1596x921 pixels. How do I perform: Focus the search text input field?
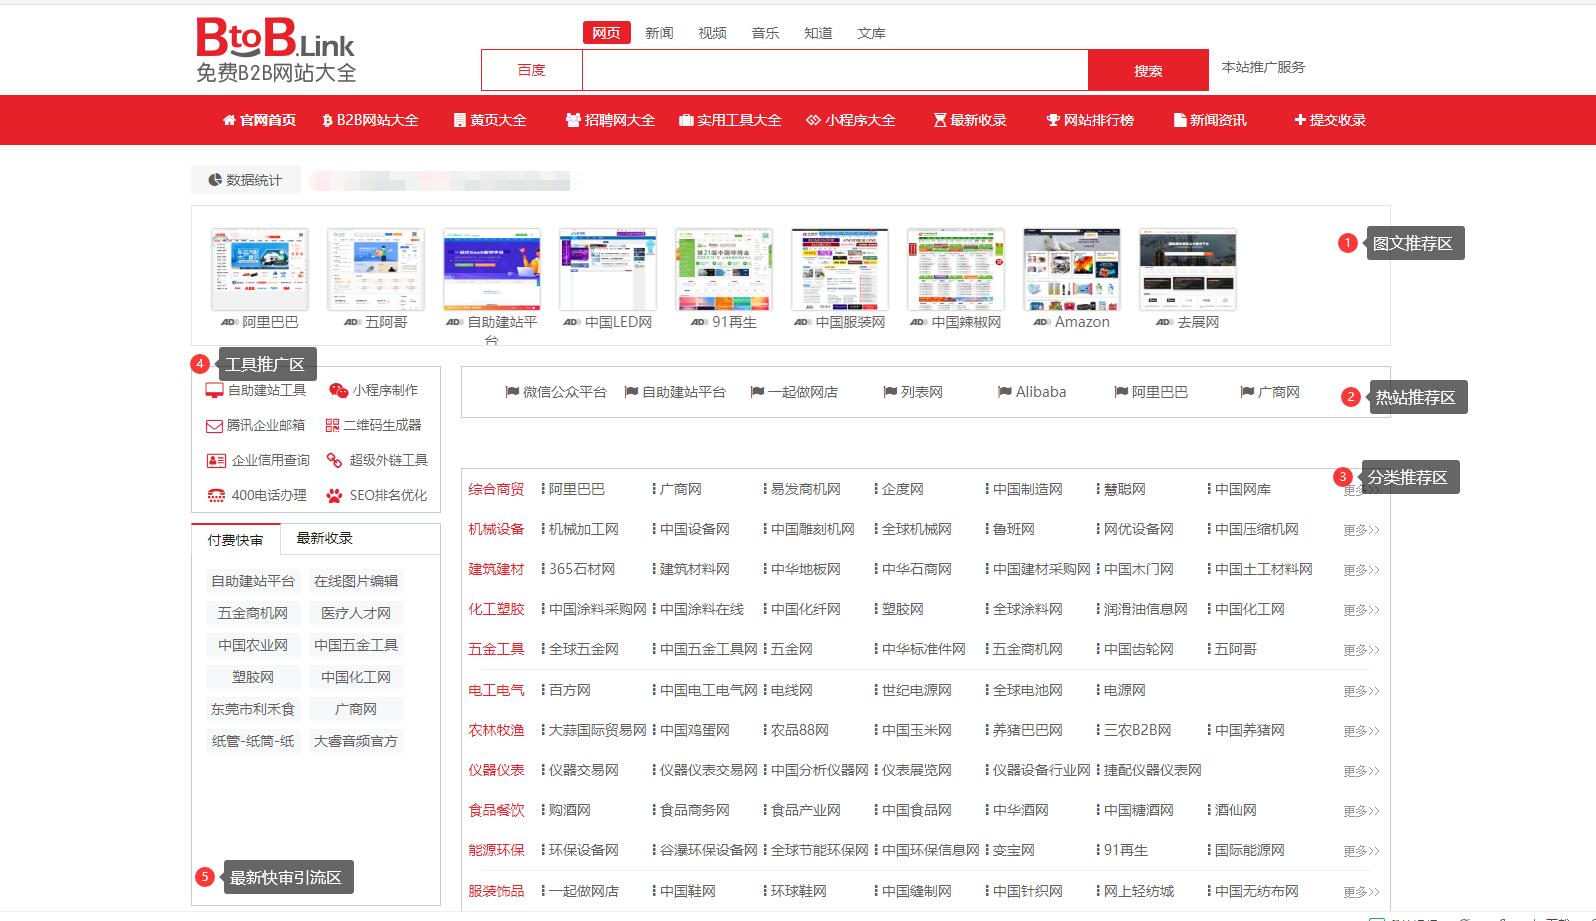click(x=835, y=70)
